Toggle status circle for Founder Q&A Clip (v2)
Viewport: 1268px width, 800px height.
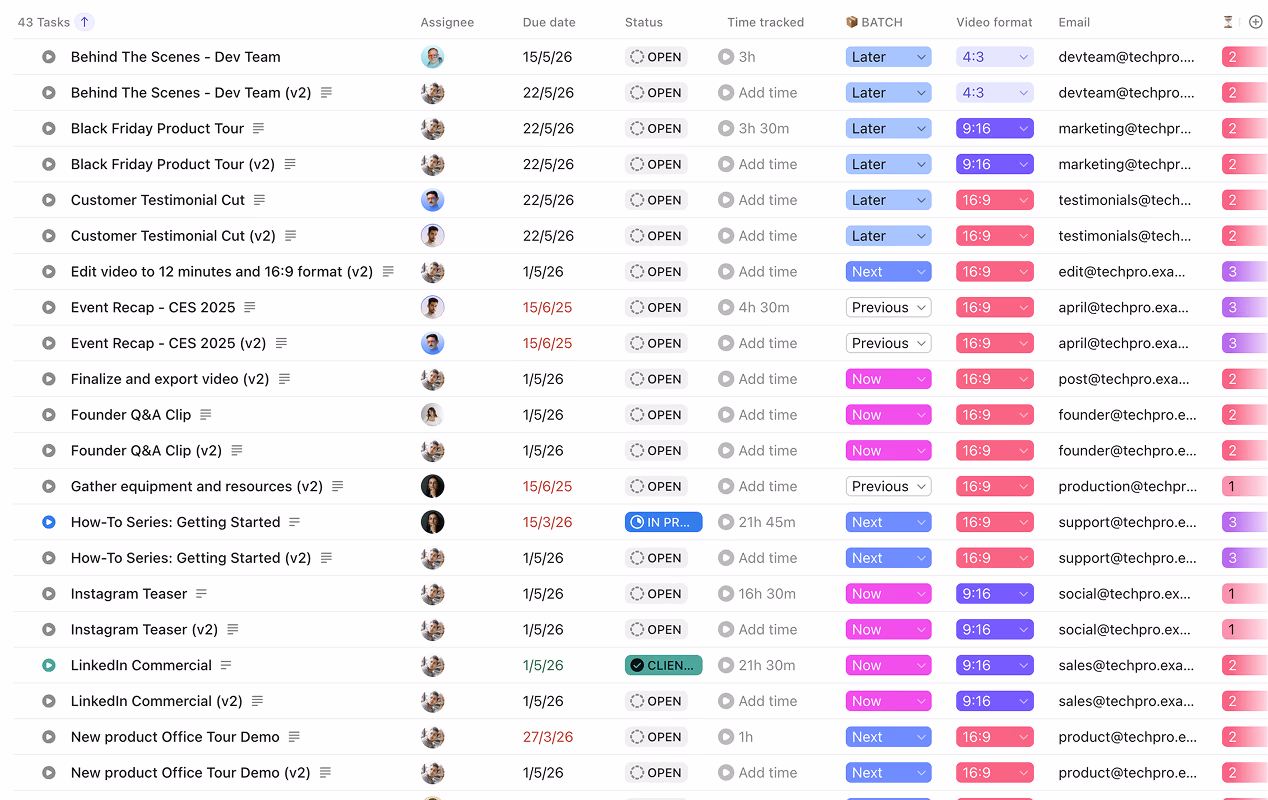point(48,451)
